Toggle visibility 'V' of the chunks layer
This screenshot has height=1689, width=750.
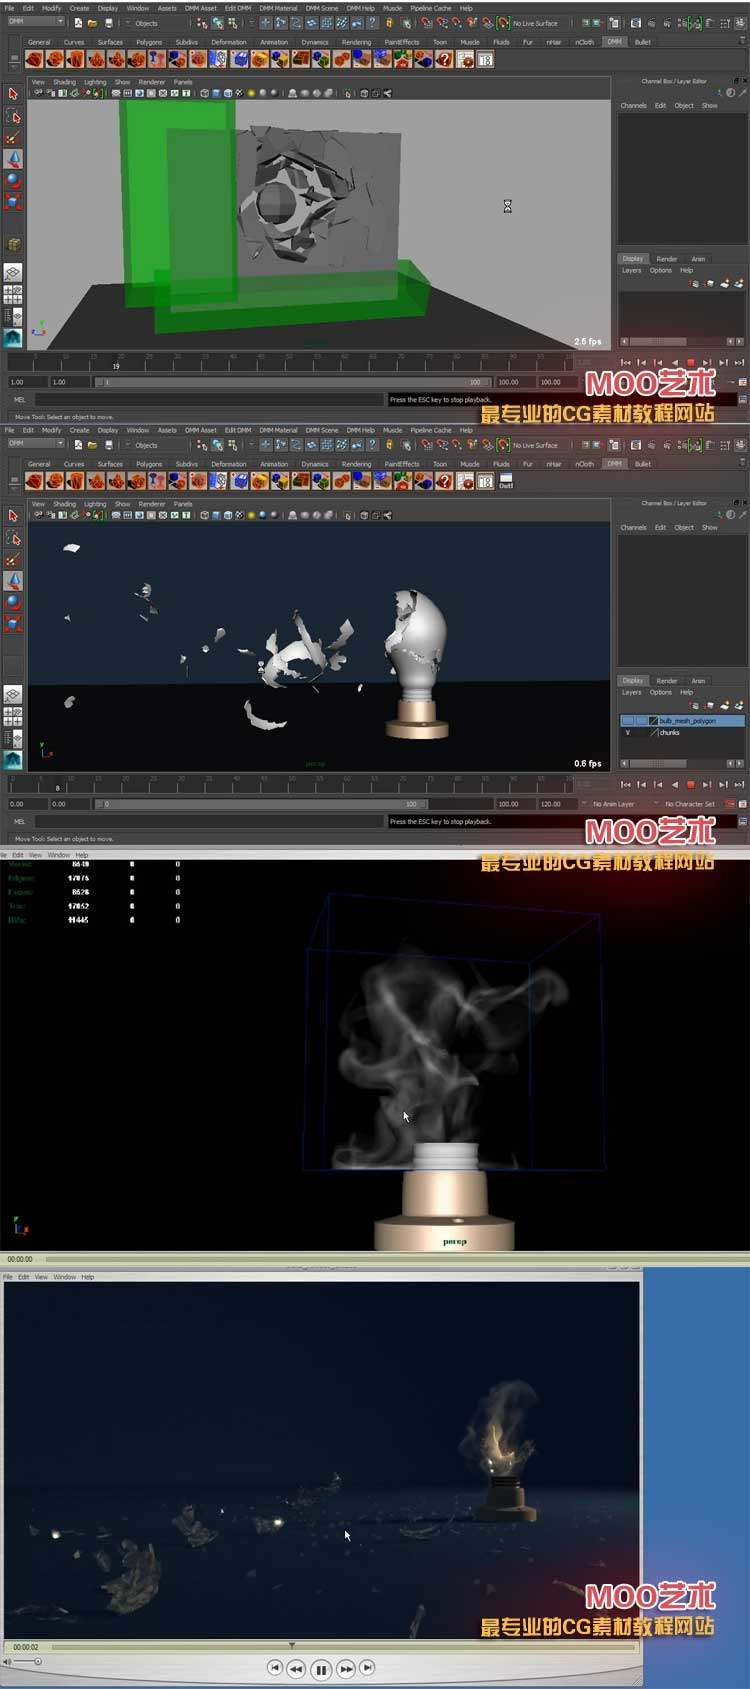tap(628, 733)
